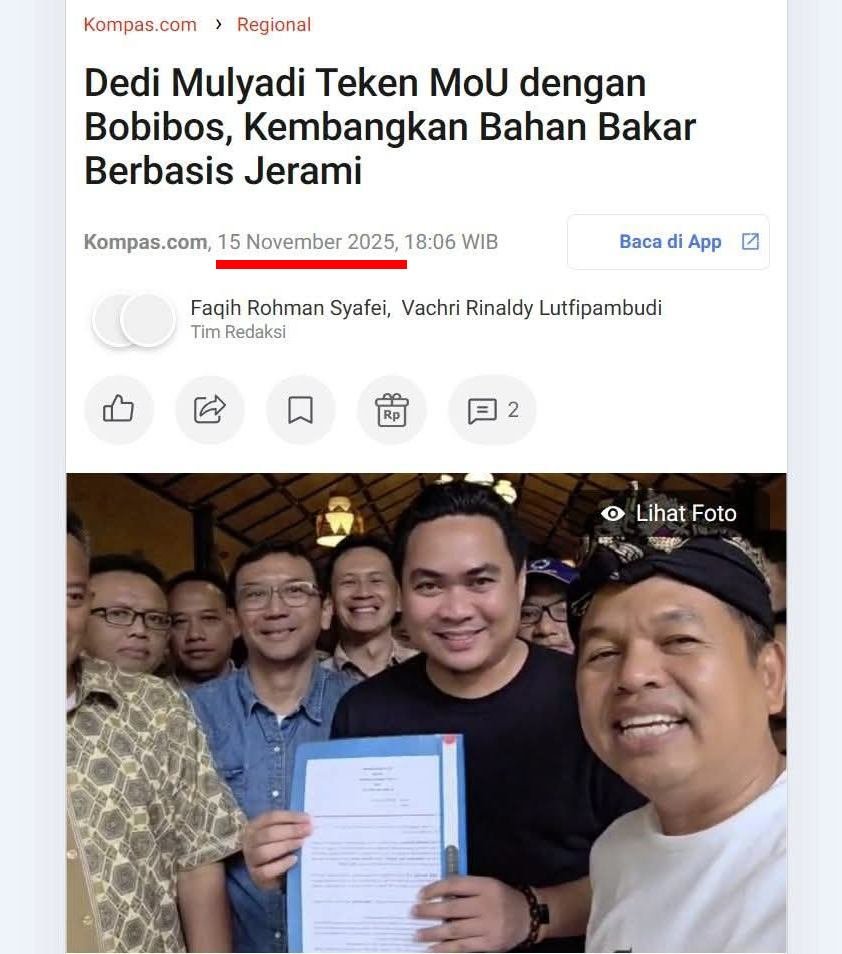Click the eye icon beside Lihat Foto

[x=613, y=514]
